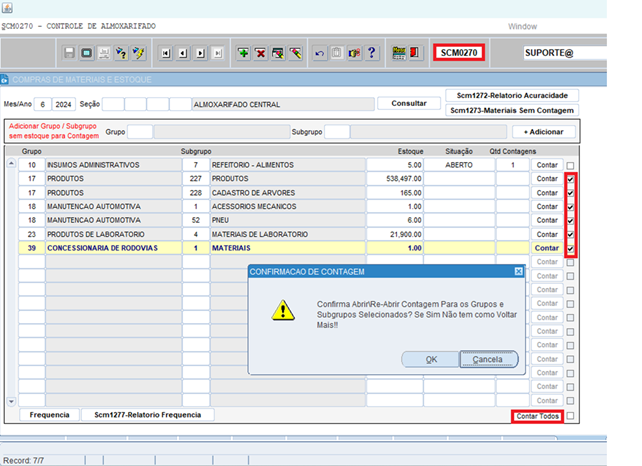The width and height of the screenshot is (642, 466).
Task: Toggle the checkbox for Refeitorio - Alimentos
Action: [570, 165]
